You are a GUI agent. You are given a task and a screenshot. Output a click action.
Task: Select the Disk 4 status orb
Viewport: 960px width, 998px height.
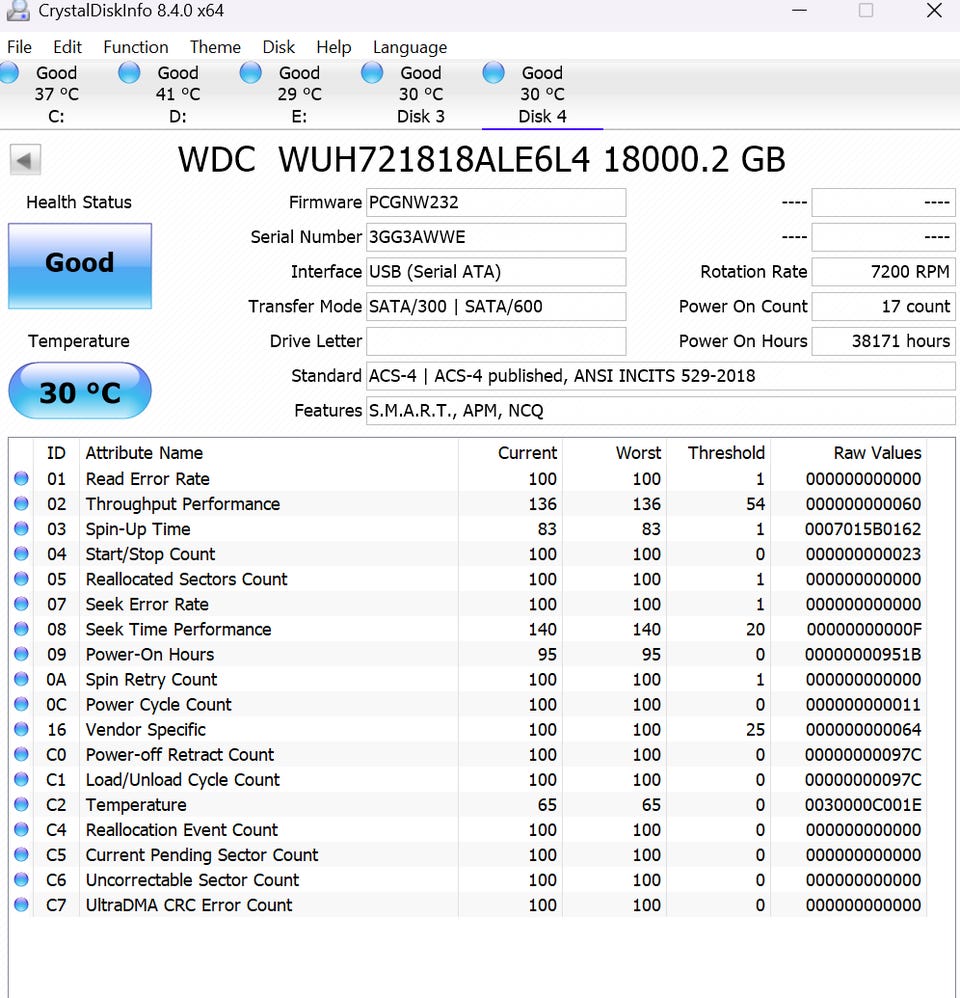(493, 73)
